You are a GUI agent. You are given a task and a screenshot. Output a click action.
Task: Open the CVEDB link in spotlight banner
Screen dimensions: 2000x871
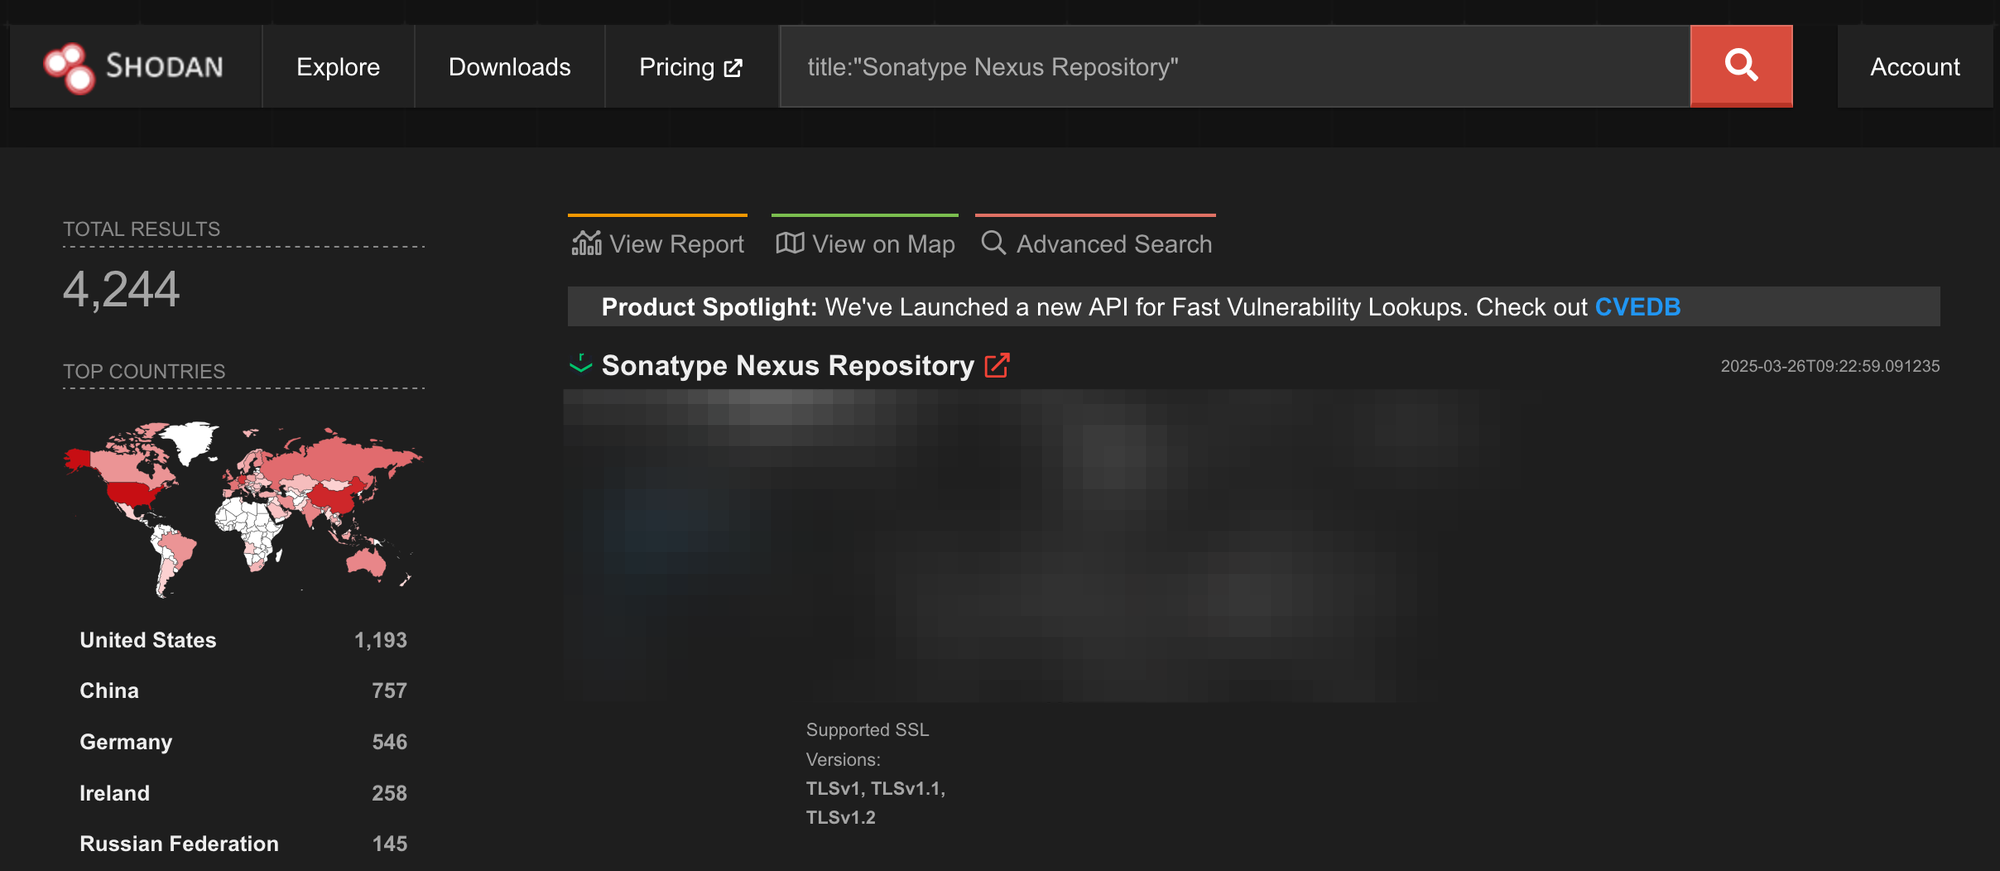click(1637, 307)
